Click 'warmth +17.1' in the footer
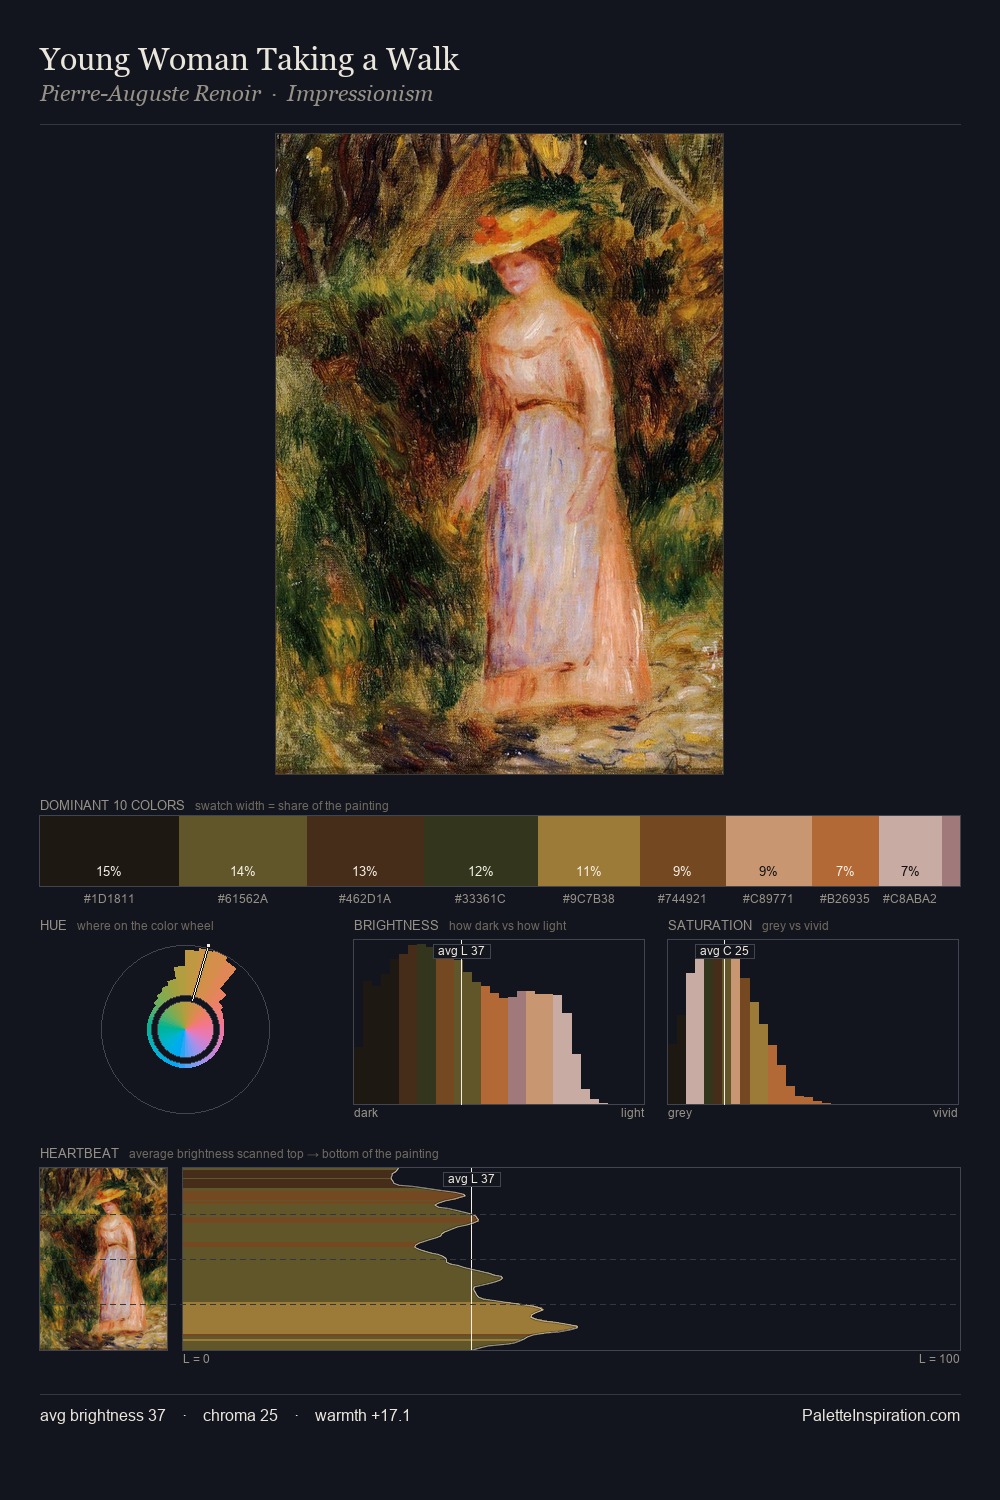The height and width of the screenshot is (1500, 1000). (362, 1415)
